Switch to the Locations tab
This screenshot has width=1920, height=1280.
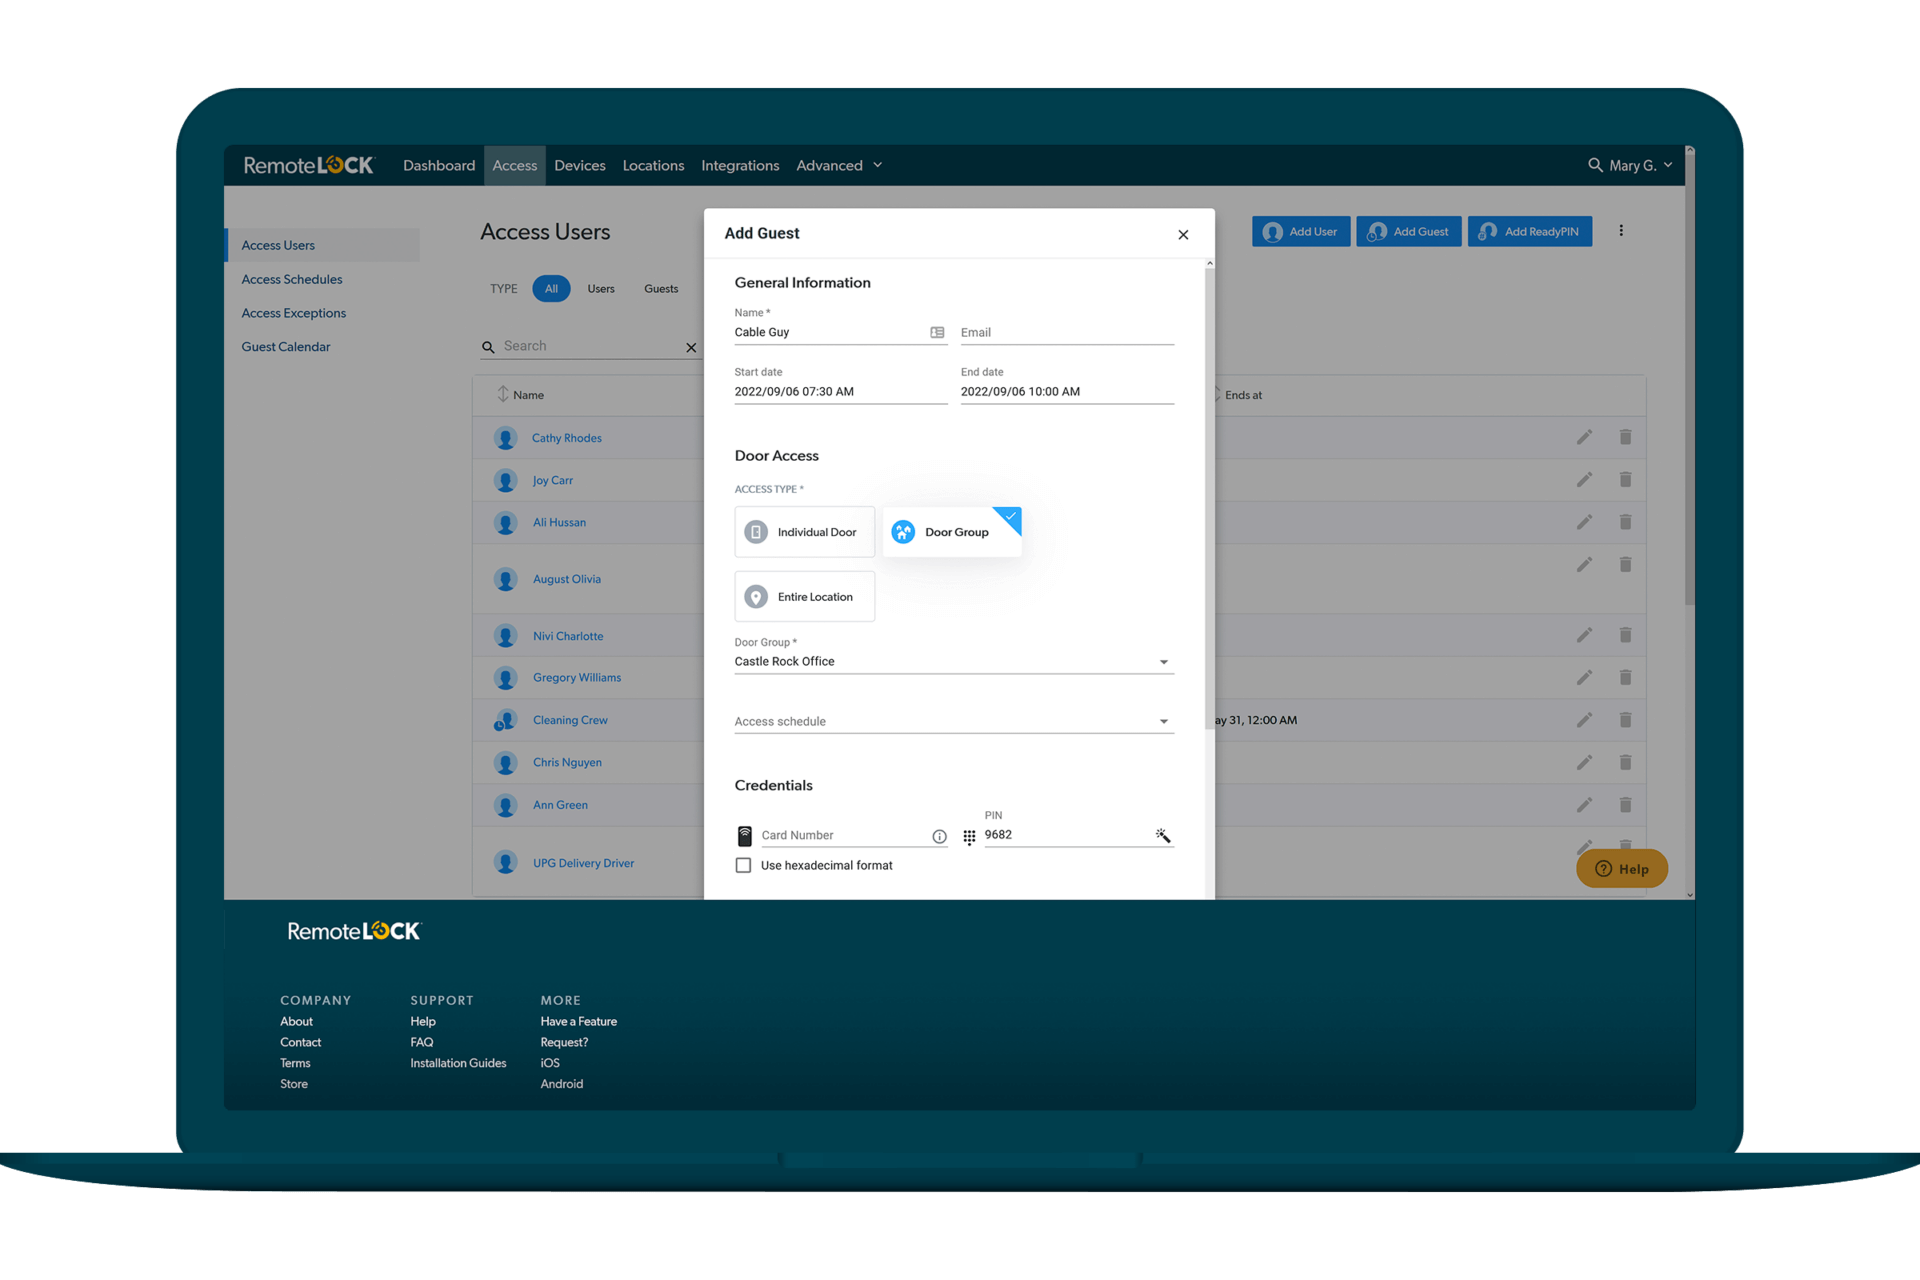tap(653, 165)
